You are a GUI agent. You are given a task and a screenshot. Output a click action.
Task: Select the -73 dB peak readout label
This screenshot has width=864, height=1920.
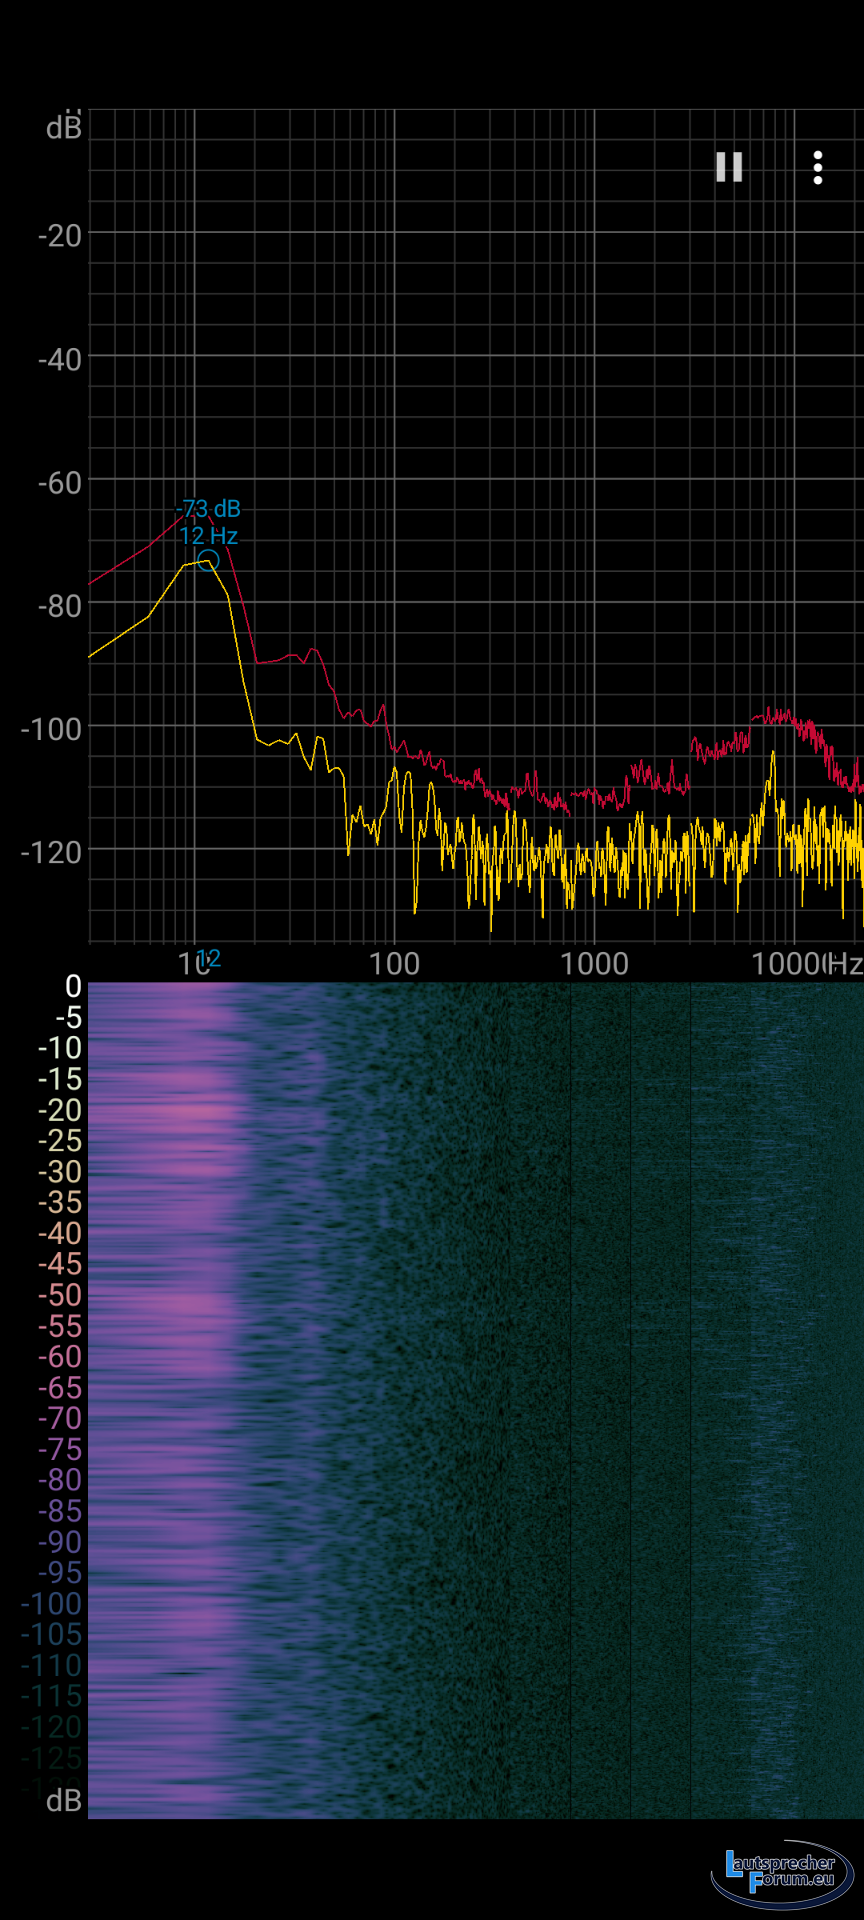pyautogui.click(x=209, y=509)
